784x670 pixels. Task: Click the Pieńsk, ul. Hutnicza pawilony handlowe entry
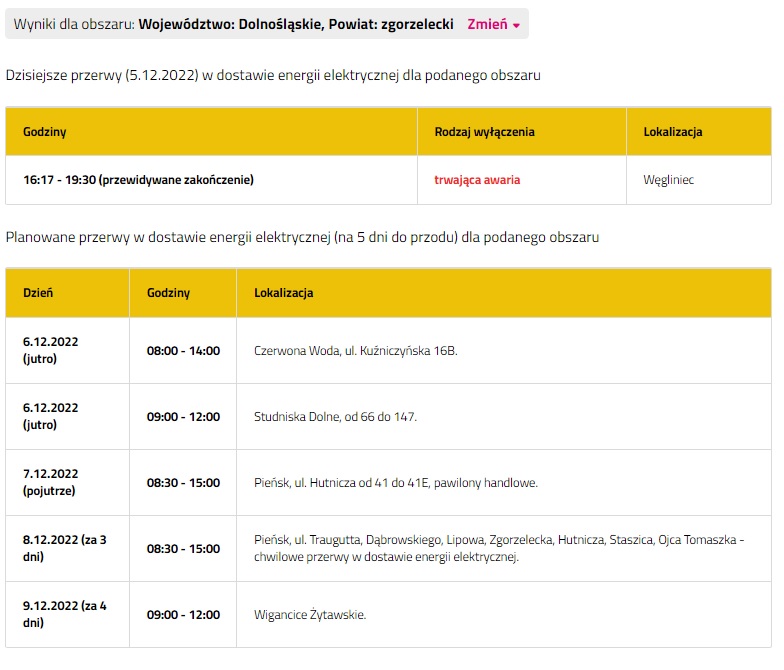tap(396, 483)
